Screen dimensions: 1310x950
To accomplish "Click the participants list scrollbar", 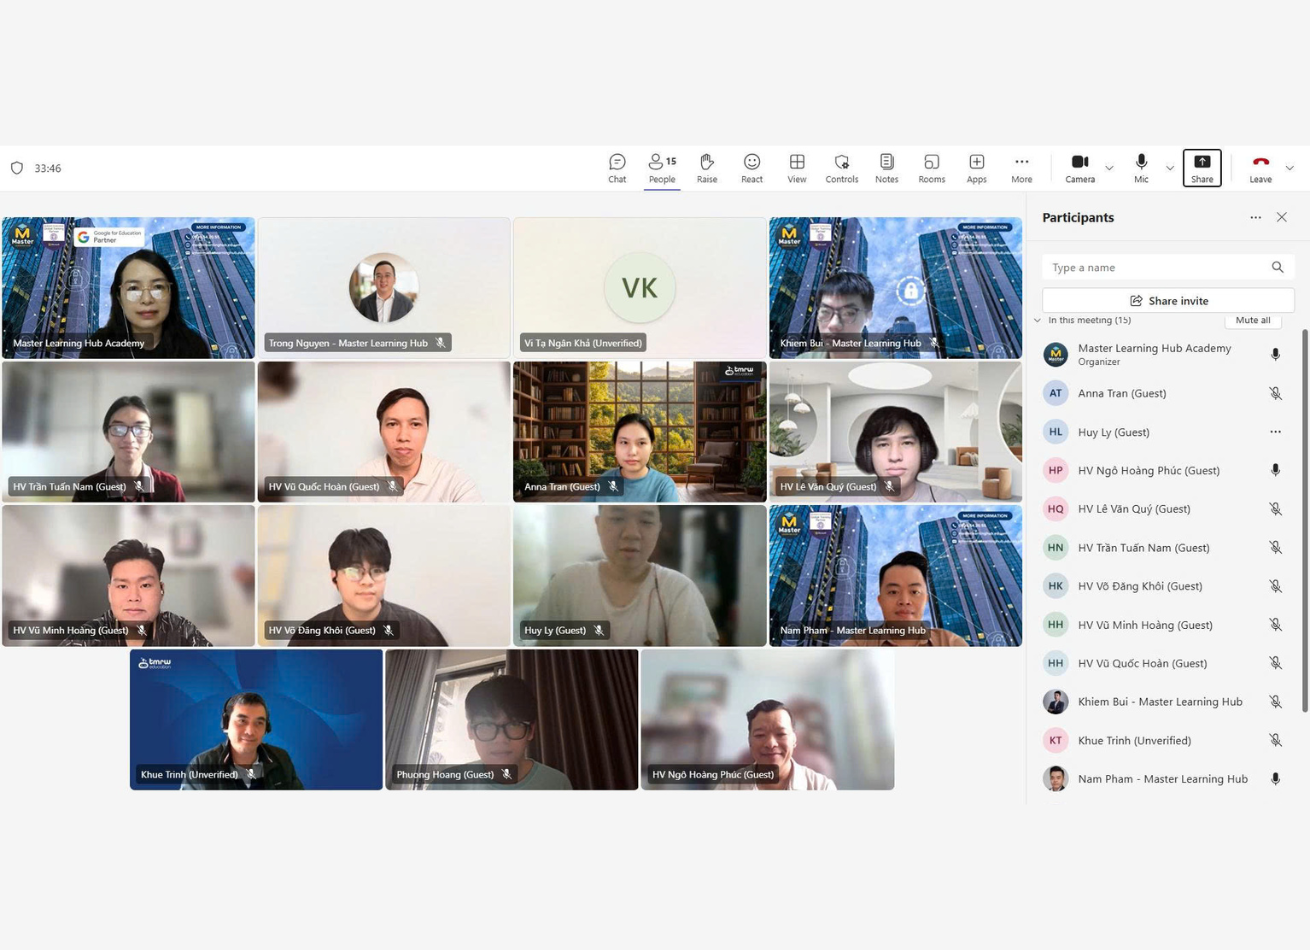I will point(1303,520).
